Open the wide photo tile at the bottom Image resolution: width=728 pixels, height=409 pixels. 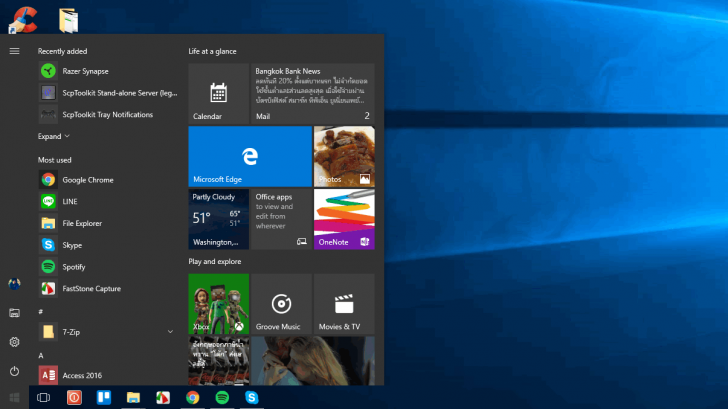(313, 361)
